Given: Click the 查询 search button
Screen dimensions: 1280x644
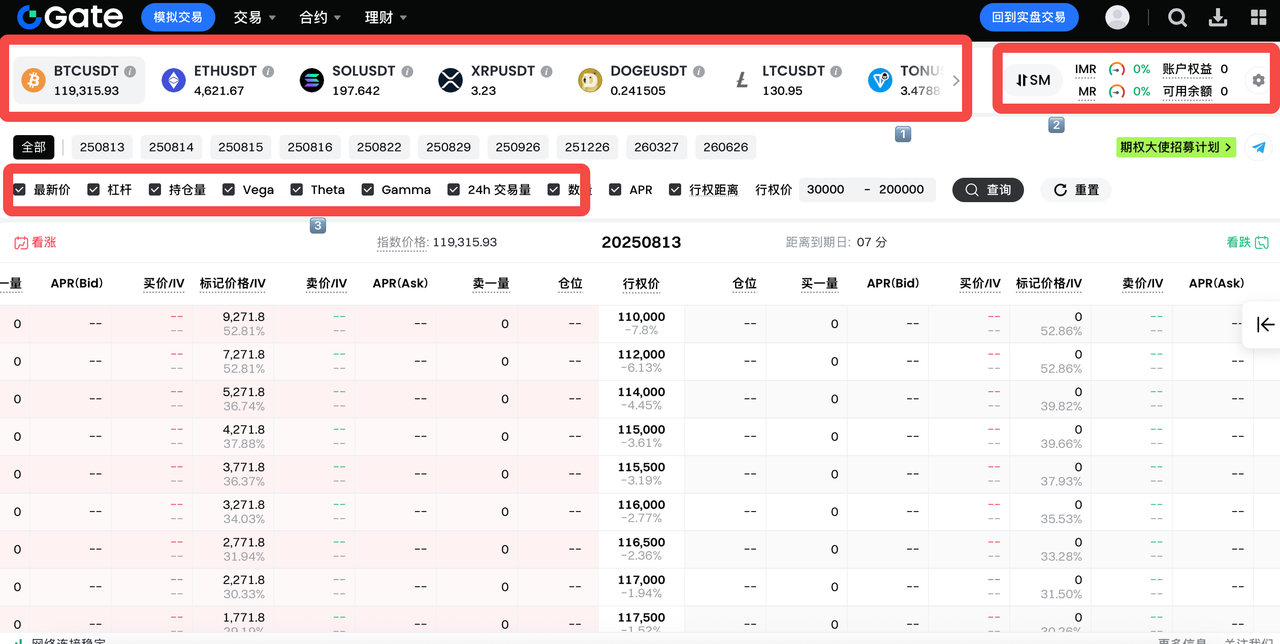Looking at the screenshot, I should (x=987, y=189).
